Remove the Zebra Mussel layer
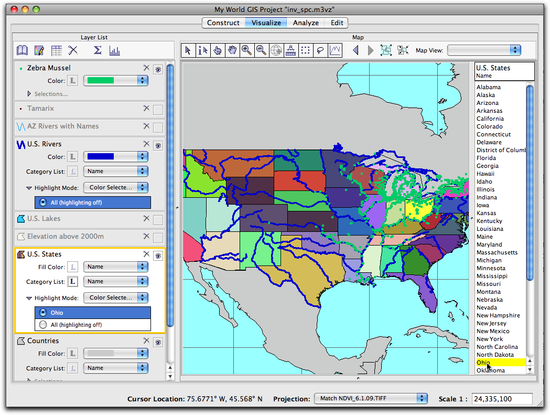 pos(146,68)
